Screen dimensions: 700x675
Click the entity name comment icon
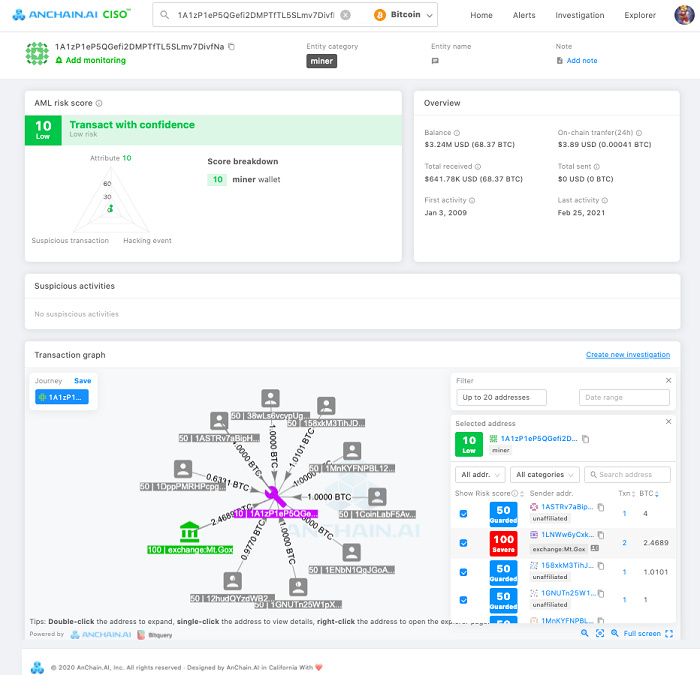pos(435,61)
